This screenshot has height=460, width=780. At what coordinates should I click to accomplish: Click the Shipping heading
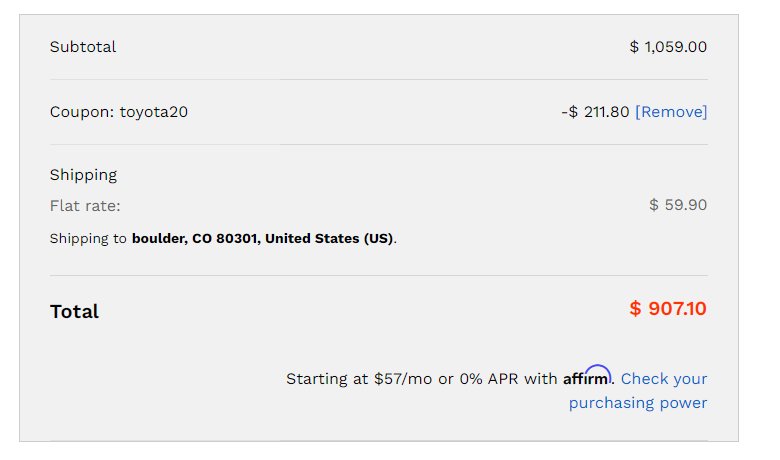pos(83,175)
